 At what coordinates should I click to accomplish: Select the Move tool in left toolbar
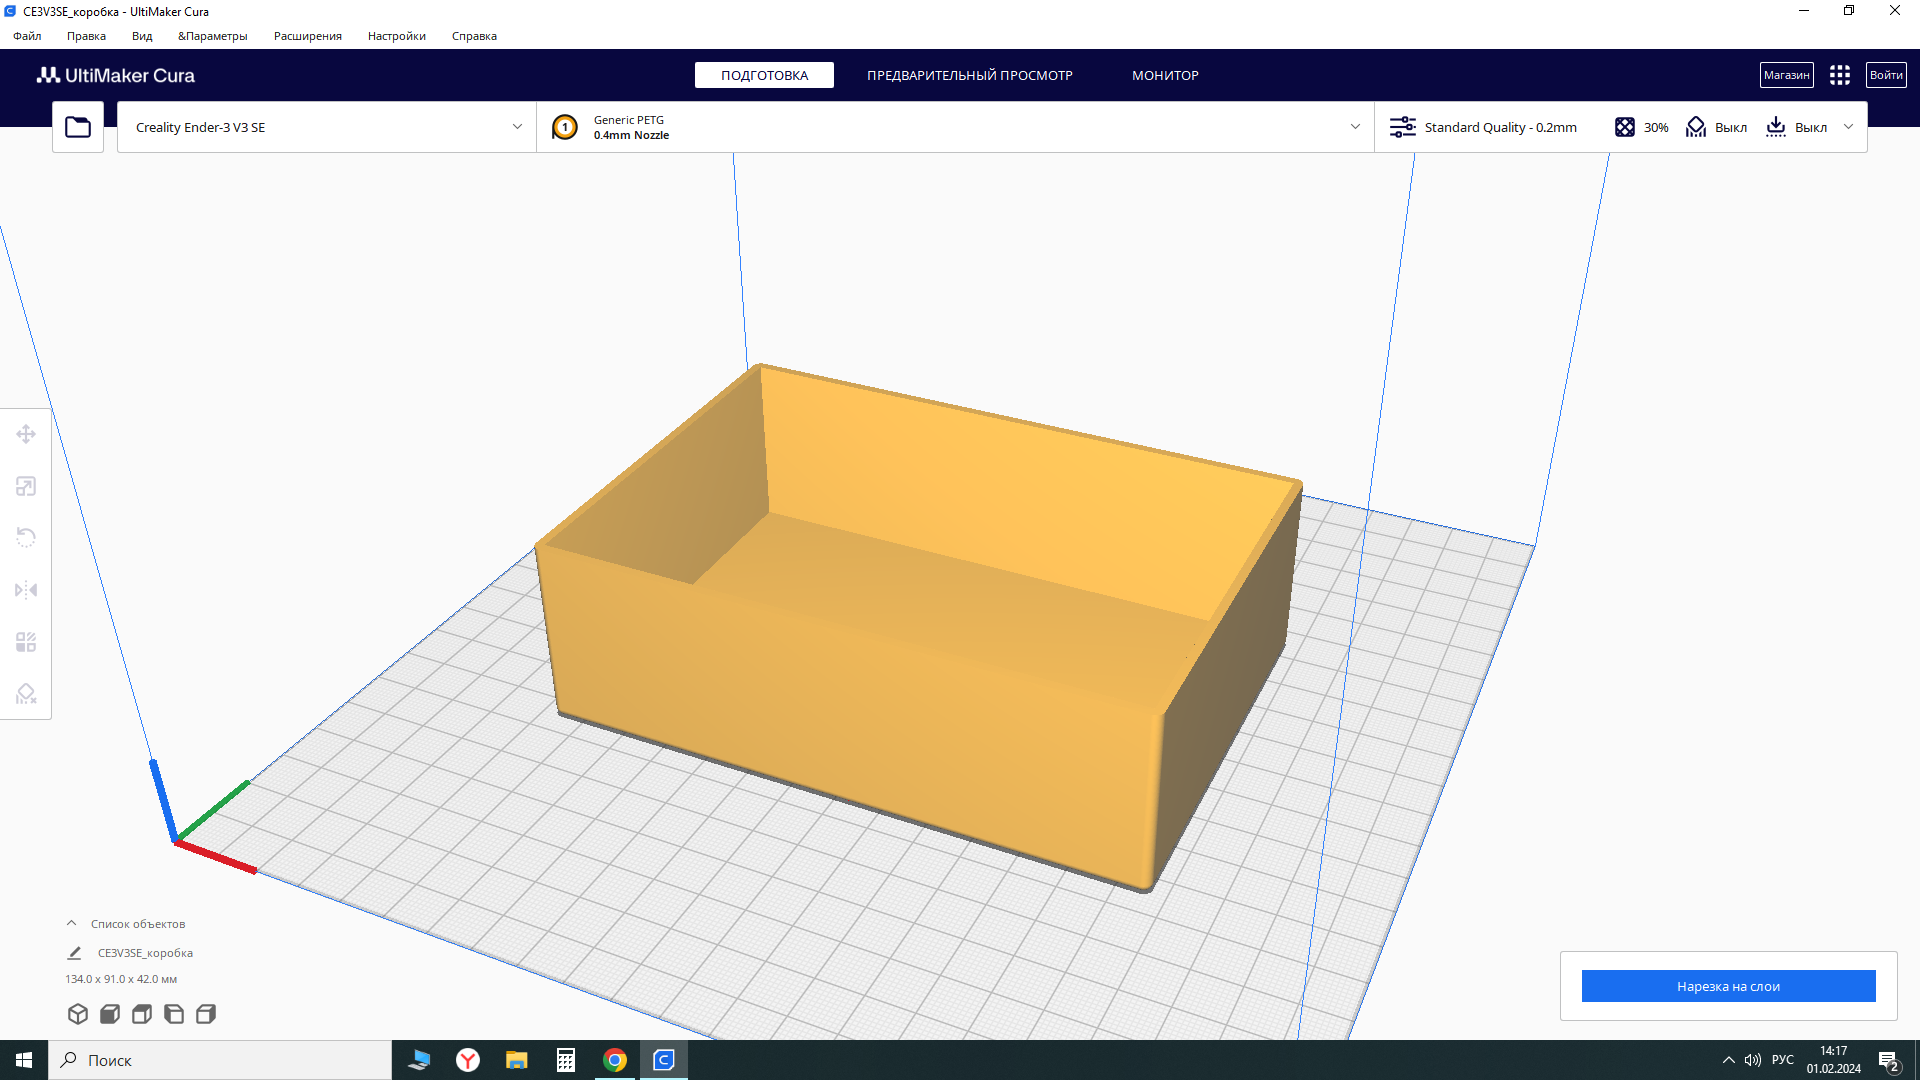[26, 434]
